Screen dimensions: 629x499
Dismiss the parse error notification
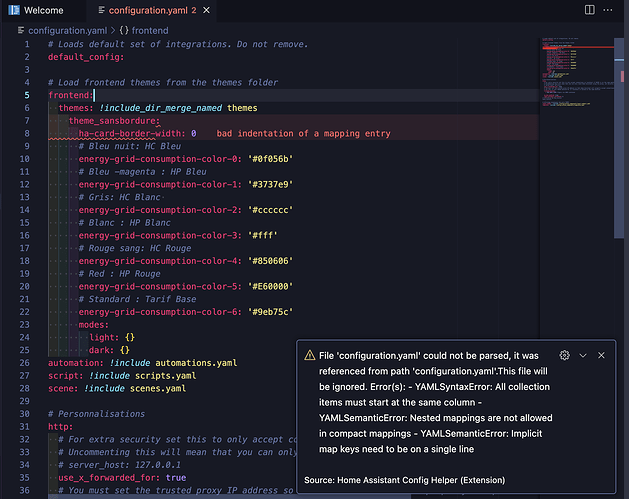click(x=601, y=355)
